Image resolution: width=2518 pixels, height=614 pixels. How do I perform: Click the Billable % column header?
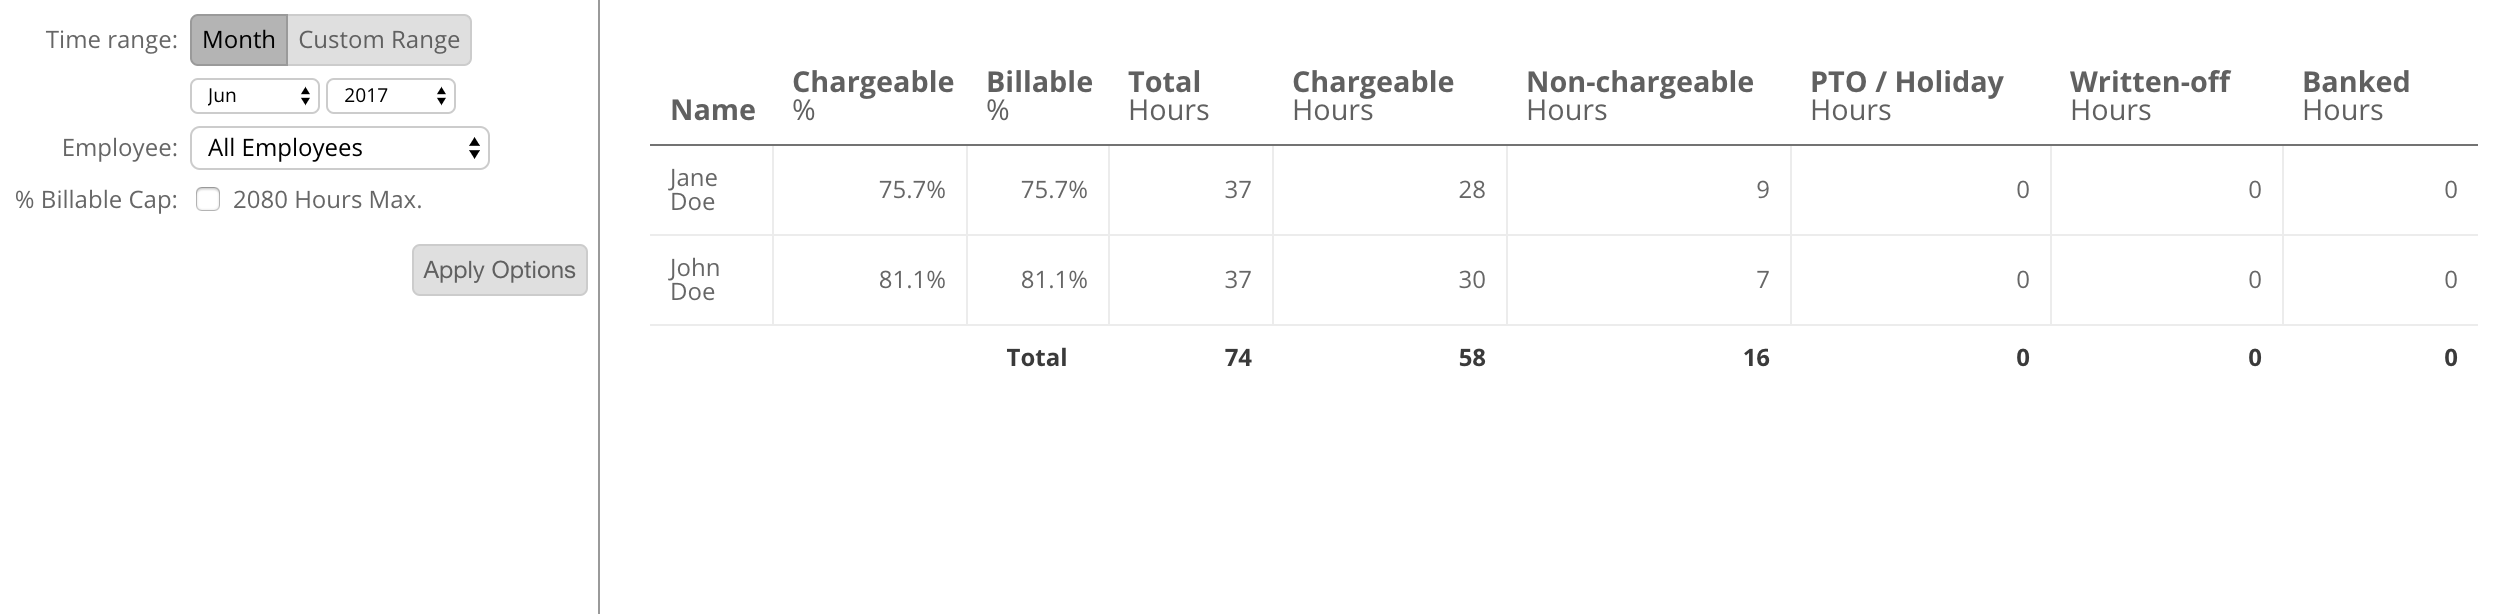pyautogui.click(x=1039, y=96)
